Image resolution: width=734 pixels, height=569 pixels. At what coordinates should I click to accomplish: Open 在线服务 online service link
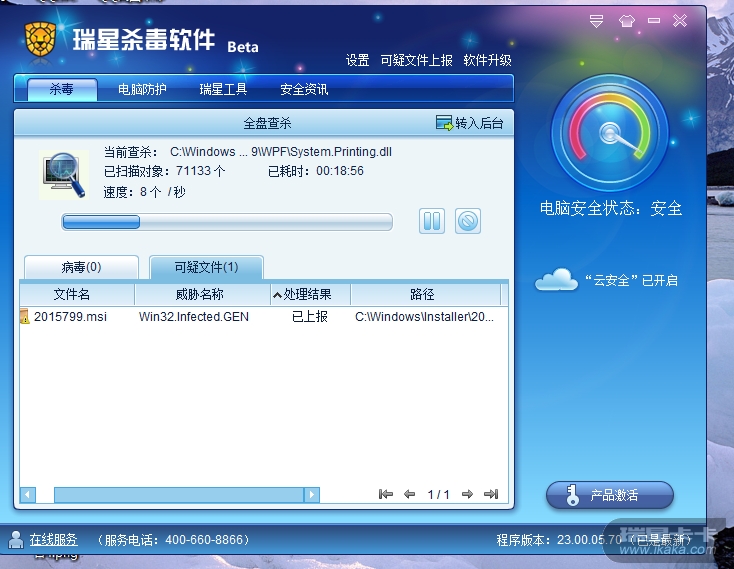[x=53, y=540]
